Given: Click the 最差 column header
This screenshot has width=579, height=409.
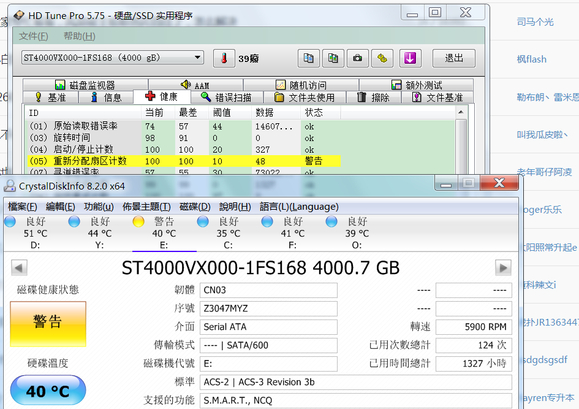Looking at the screenshot, I should coord(192,113).
